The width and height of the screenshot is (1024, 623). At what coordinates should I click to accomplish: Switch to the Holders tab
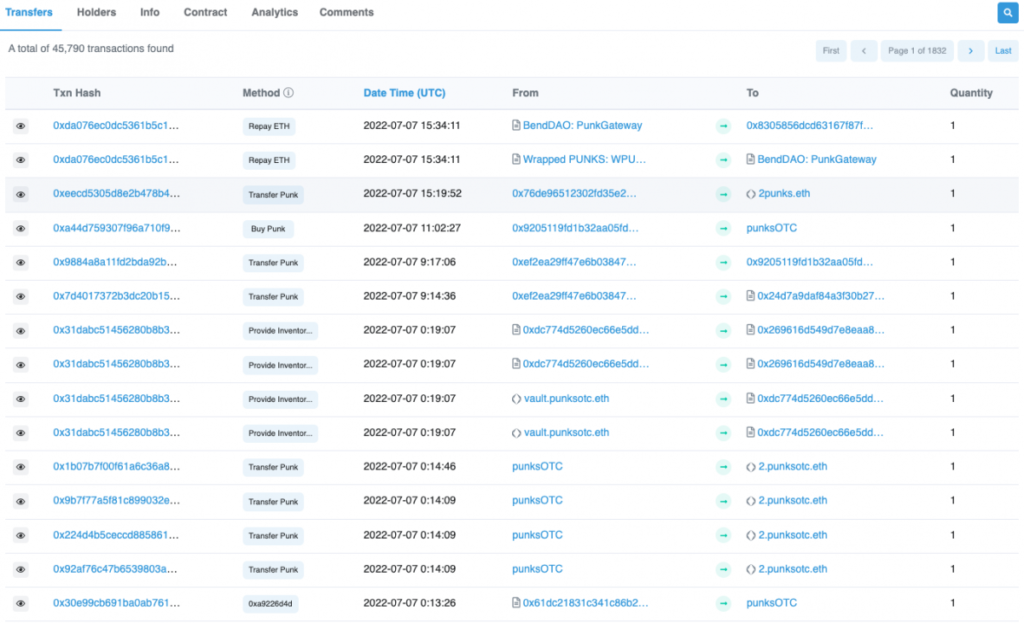pos(96,12)
